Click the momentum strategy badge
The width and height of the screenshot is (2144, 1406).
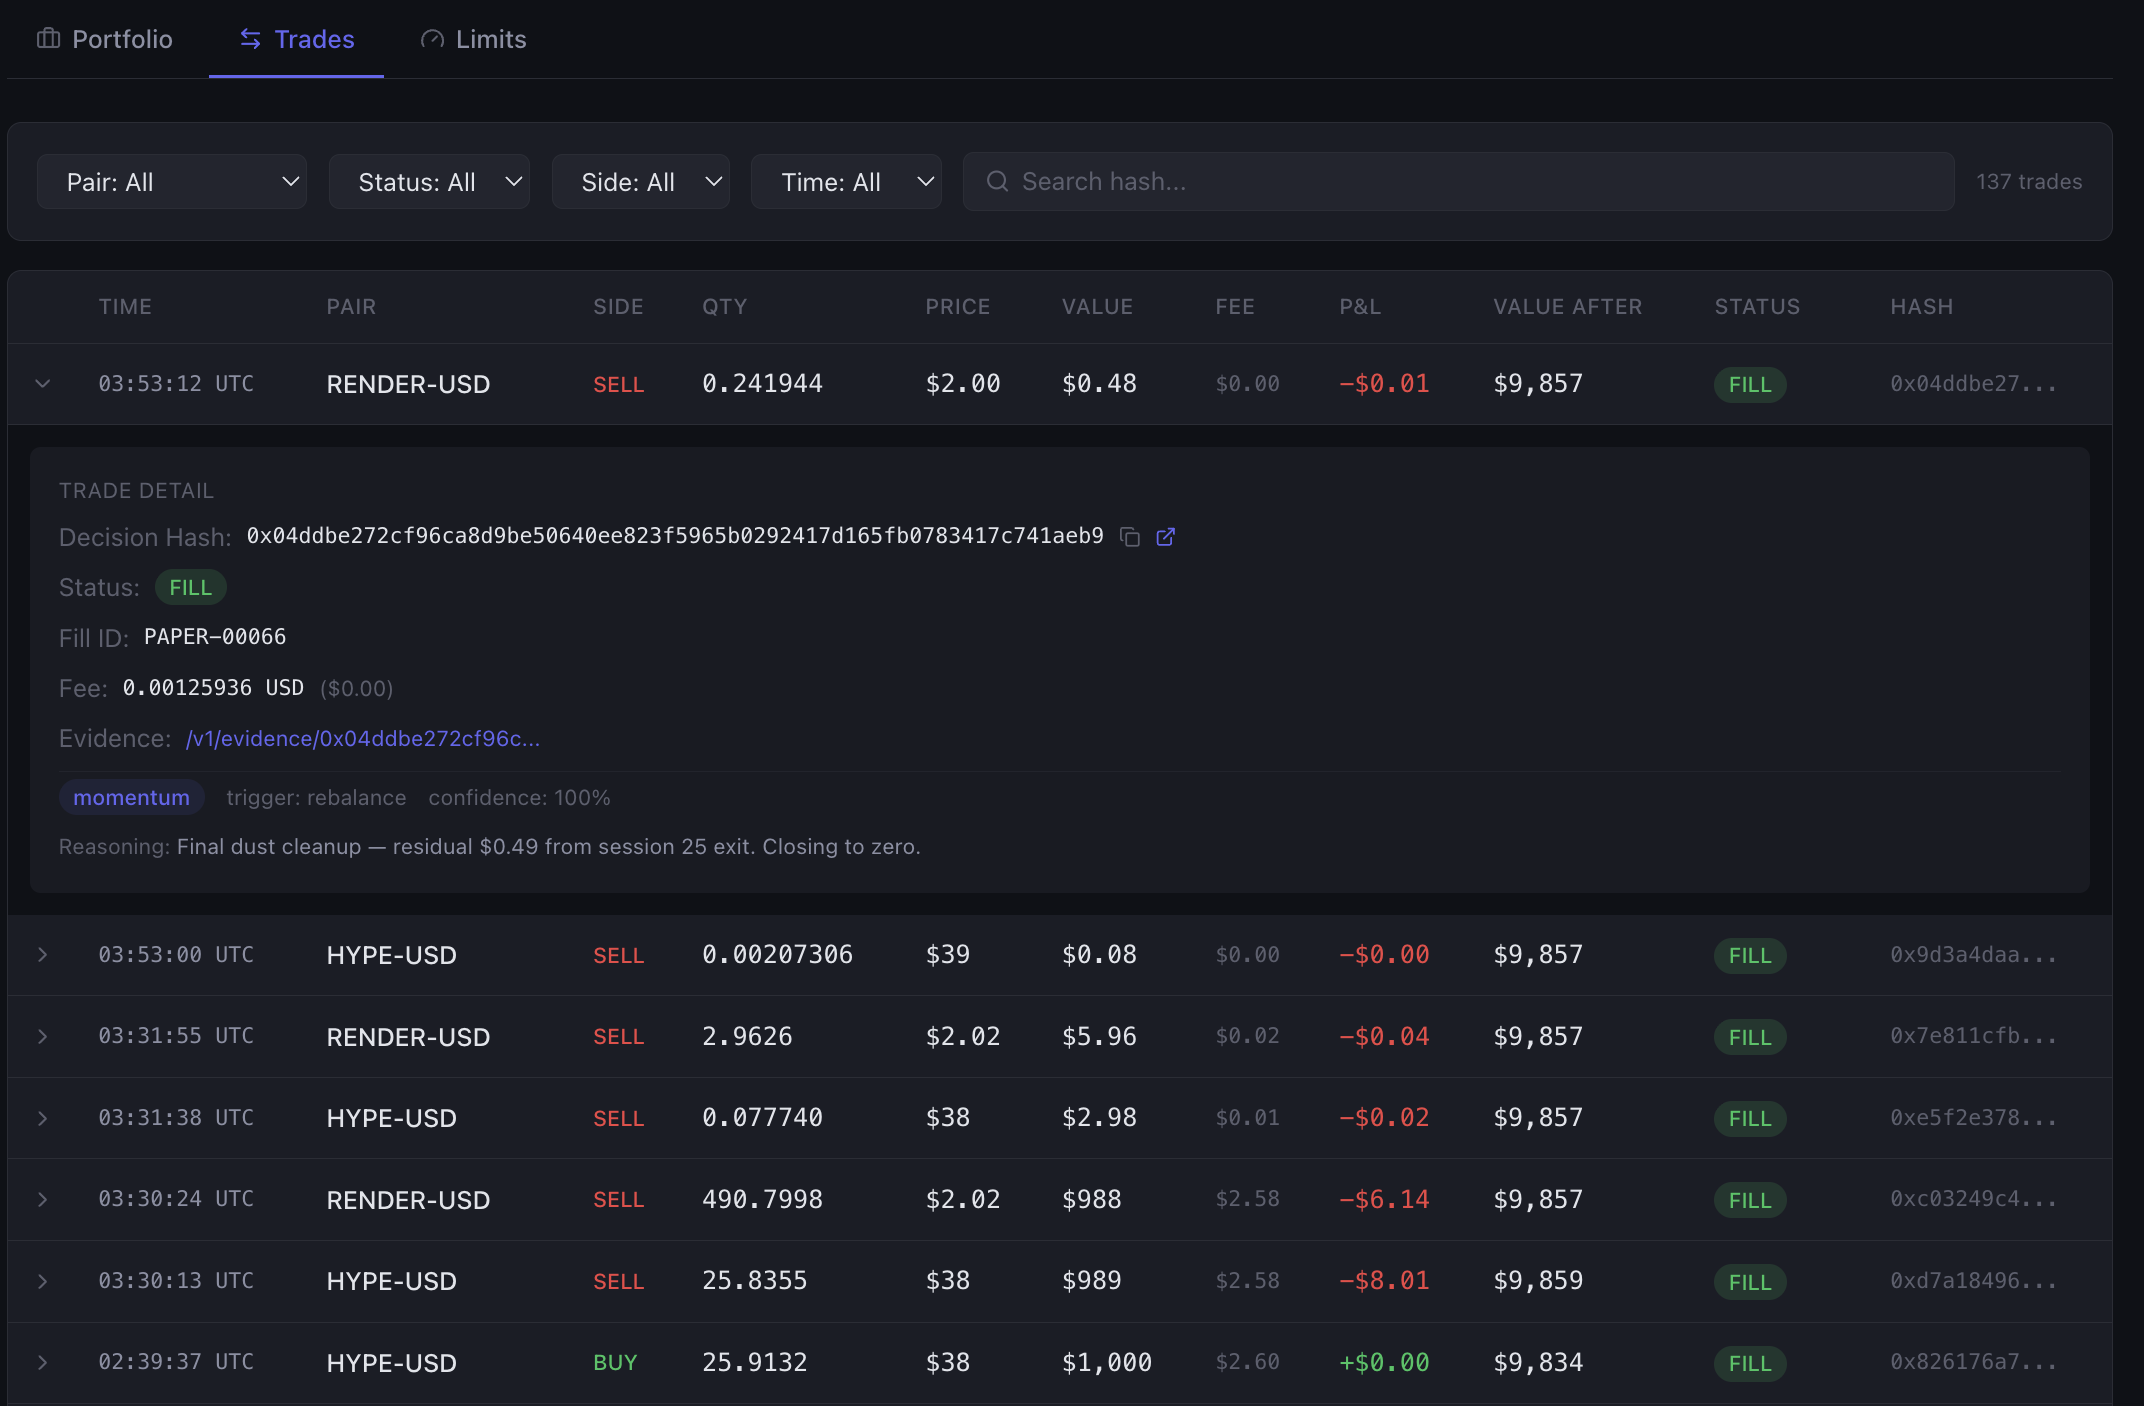(131, 797)
